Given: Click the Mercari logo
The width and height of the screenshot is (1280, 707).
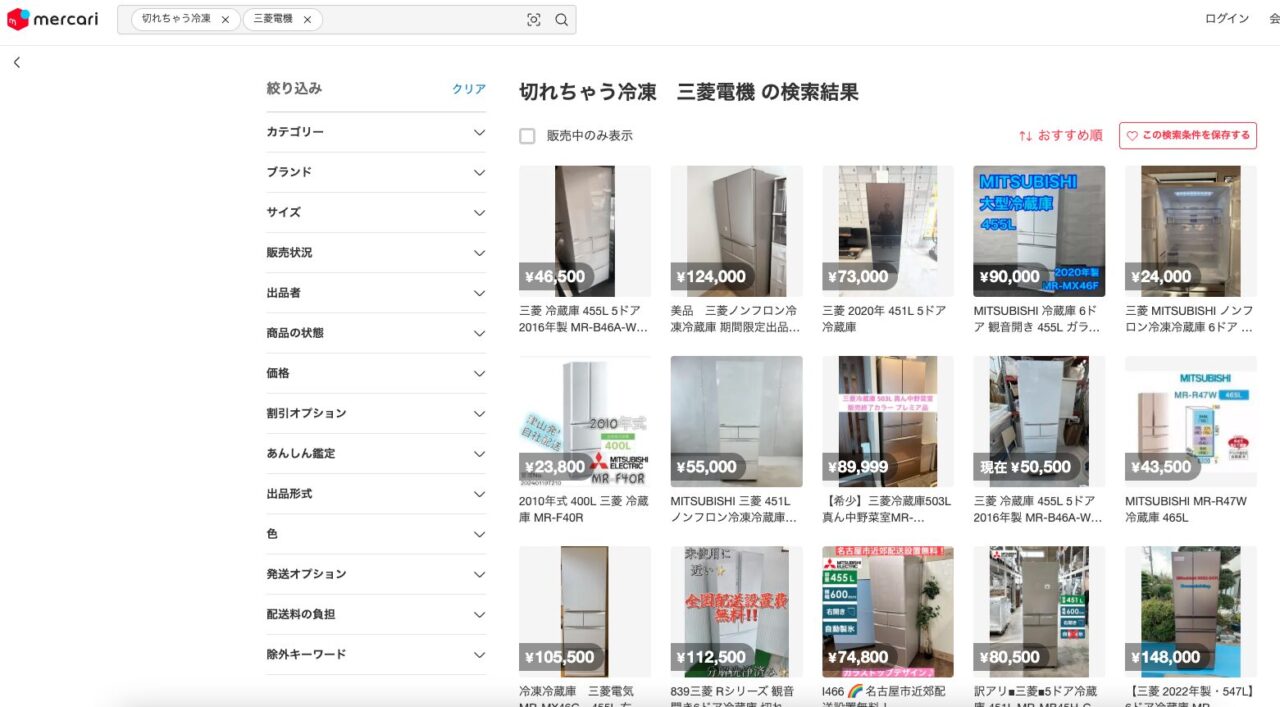Looking at the screenshot, I should [x=52, y=19].
